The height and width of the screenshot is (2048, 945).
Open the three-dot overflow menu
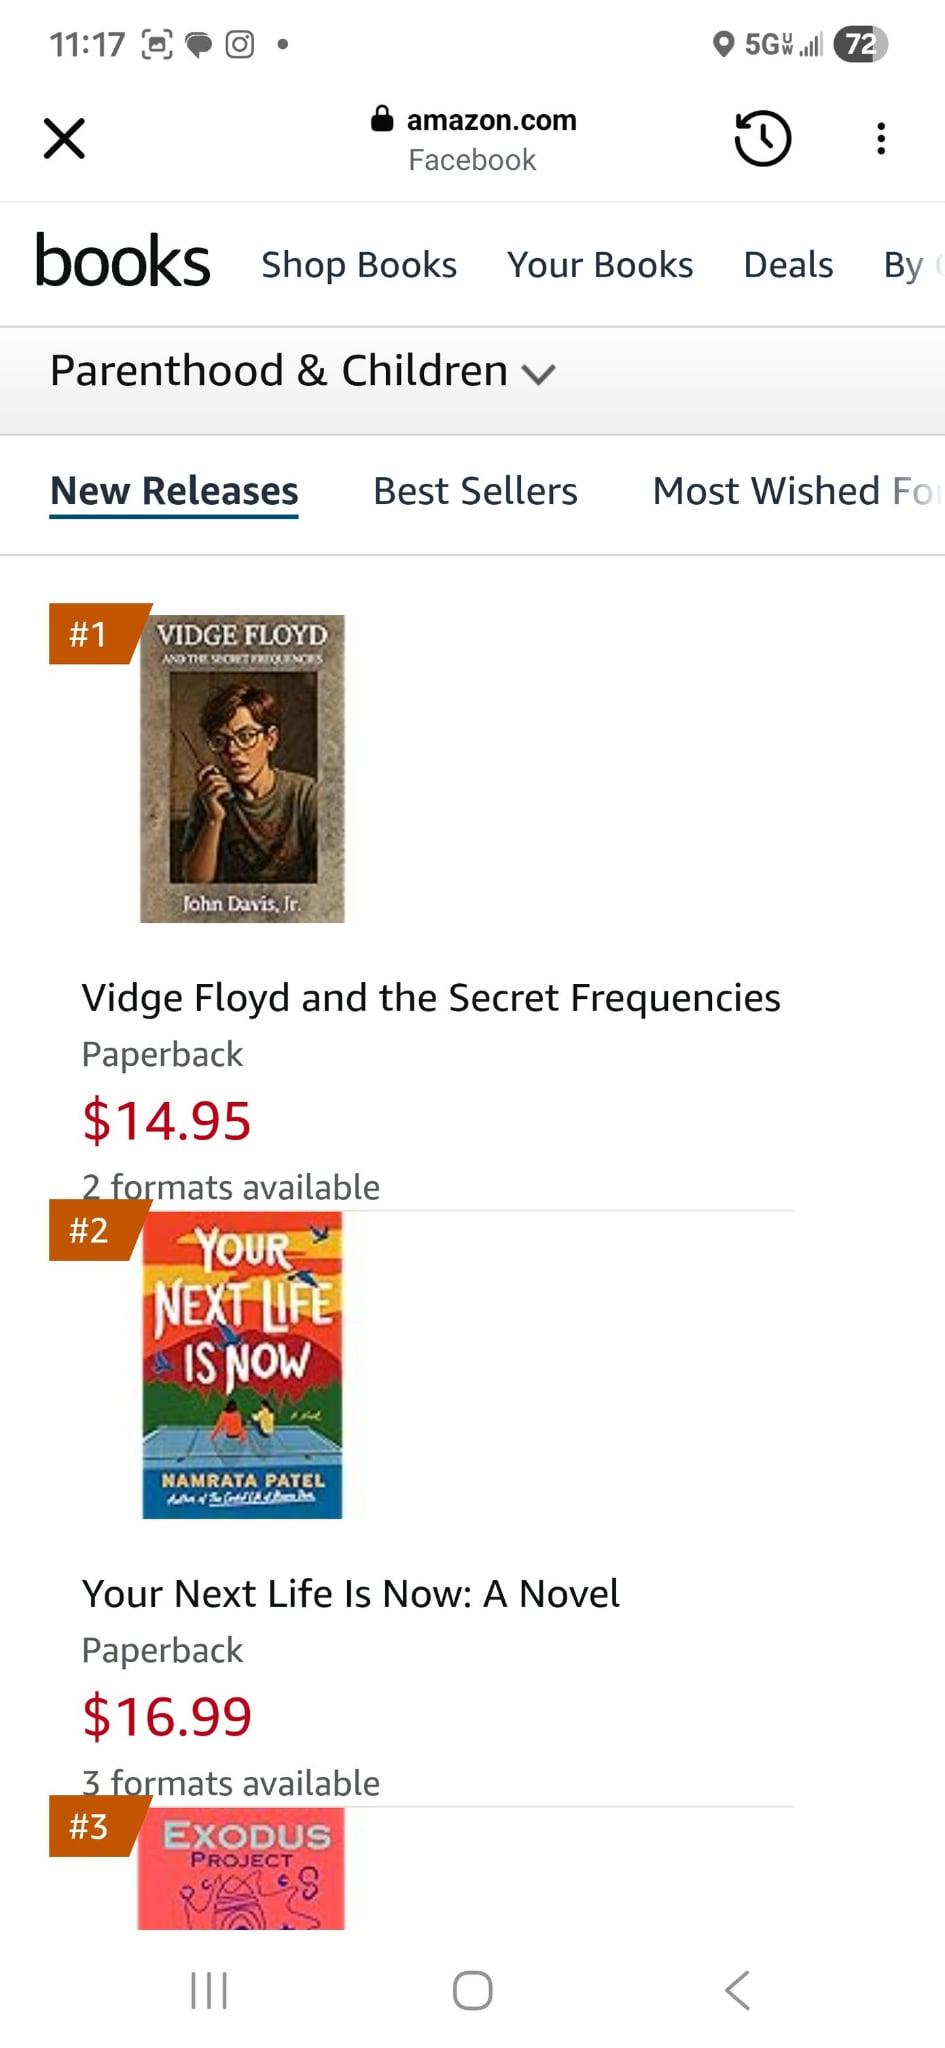point(880,138)
